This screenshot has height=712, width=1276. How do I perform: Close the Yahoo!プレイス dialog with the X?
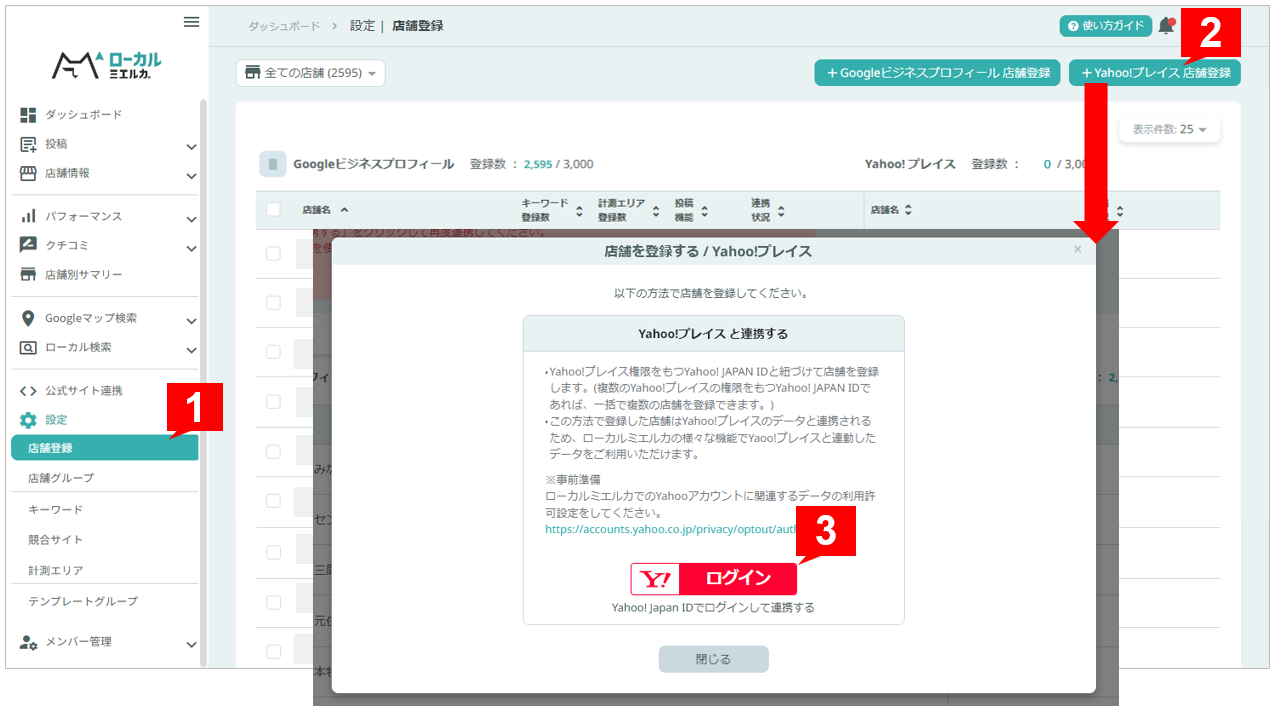click(x=1077, y=249)
